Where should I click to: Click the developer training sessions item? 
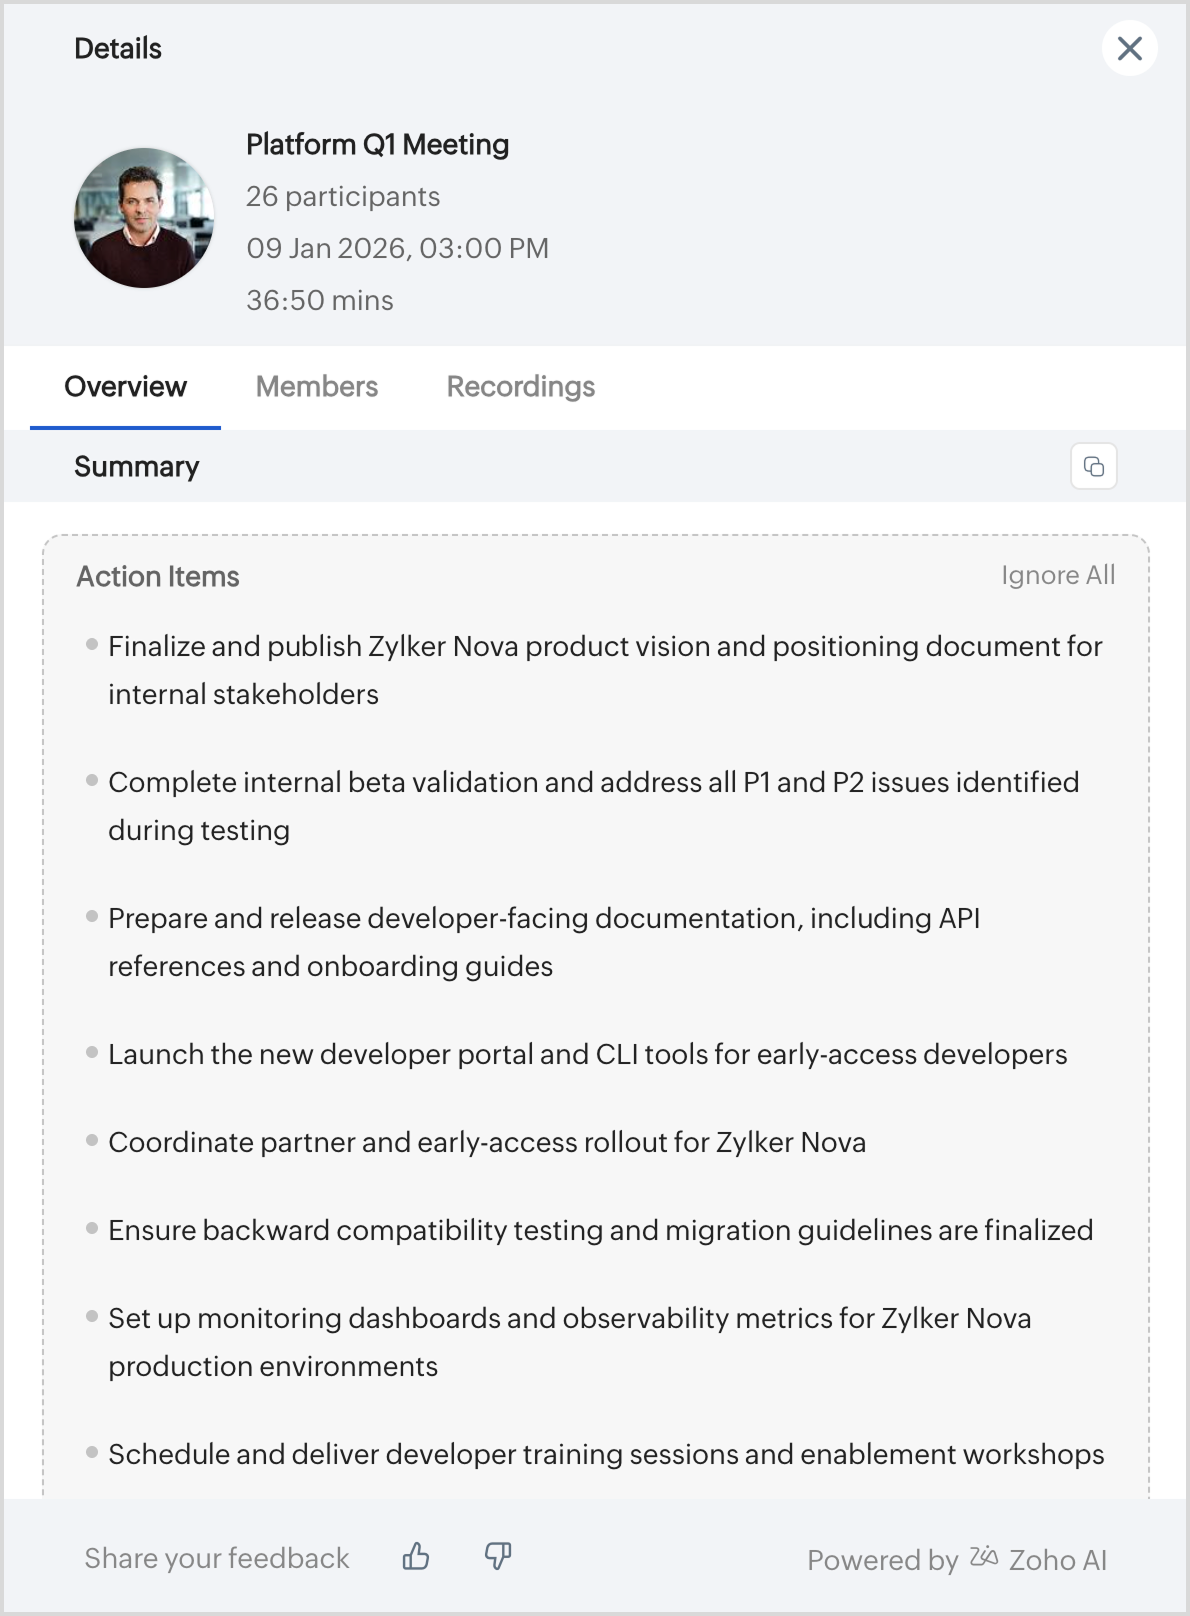point(606,1455)
